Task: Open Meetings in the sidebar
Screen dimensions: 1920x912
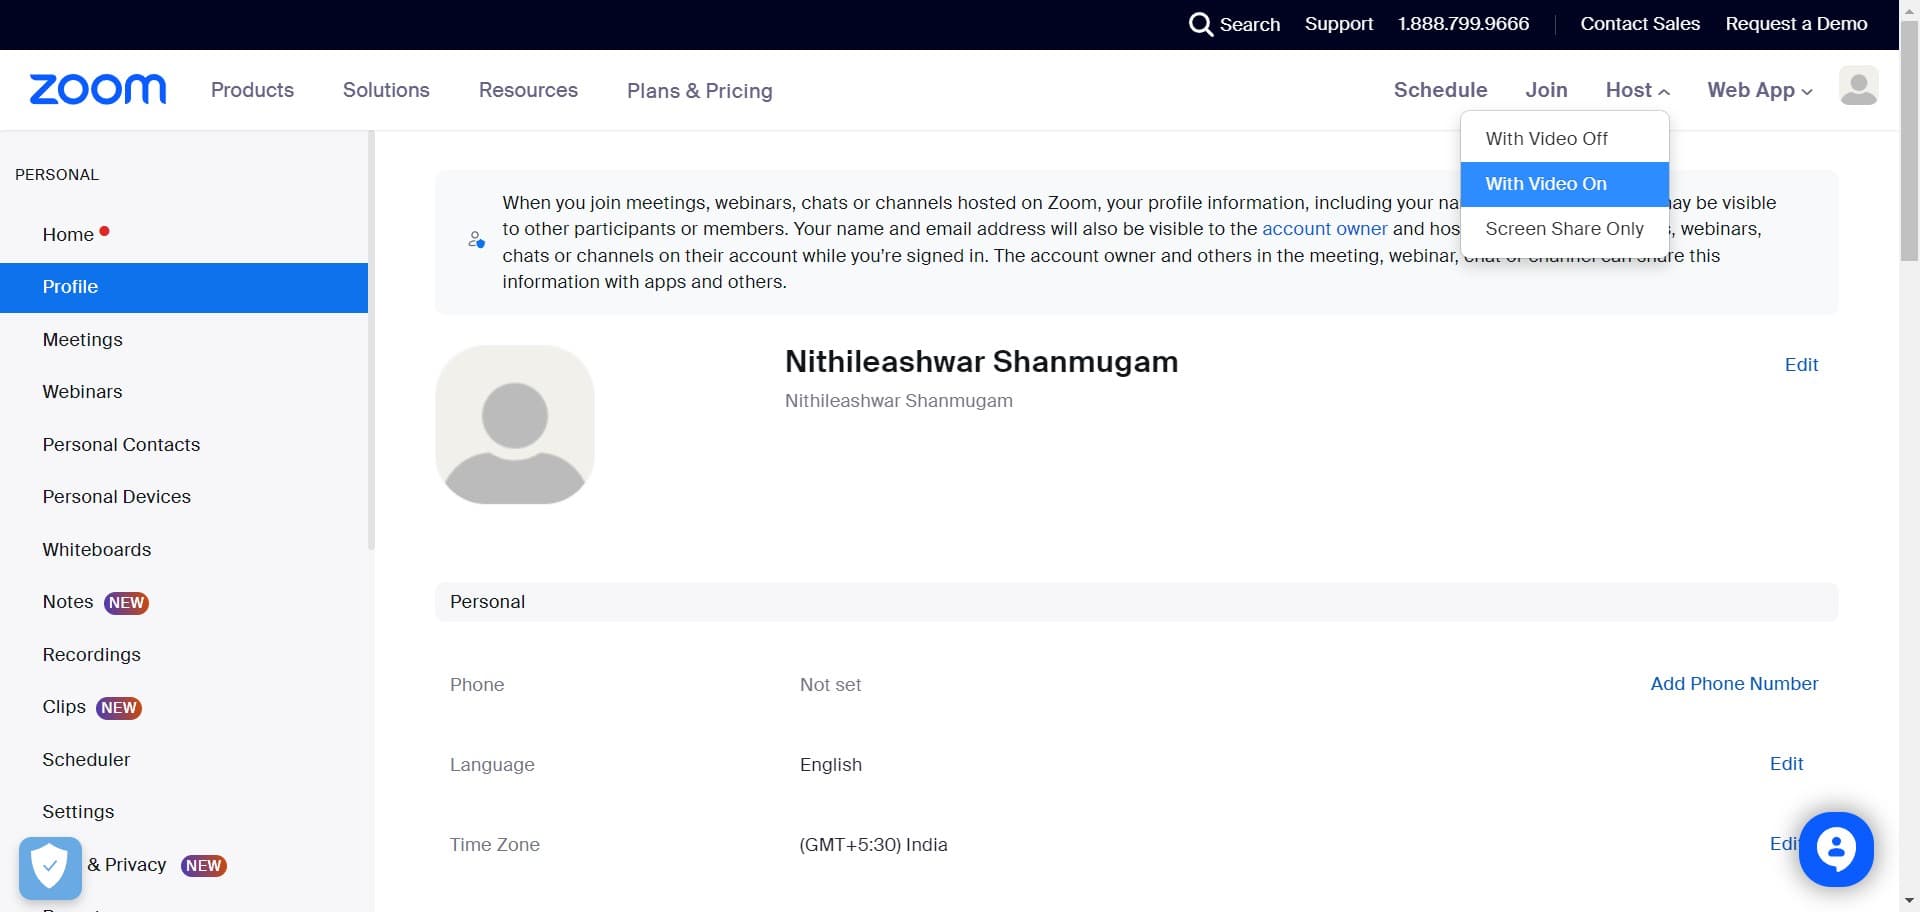Action: (x=83, y=340)
